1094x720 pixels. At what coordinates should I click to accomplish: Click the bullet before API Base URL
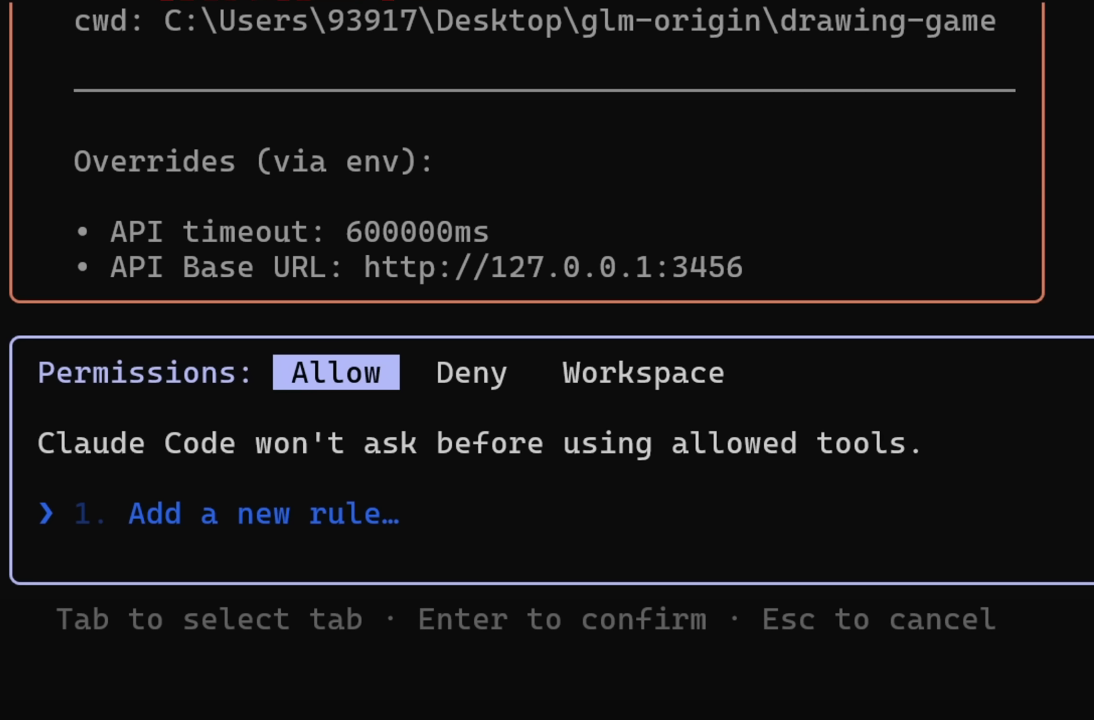[x=82, y=268]
